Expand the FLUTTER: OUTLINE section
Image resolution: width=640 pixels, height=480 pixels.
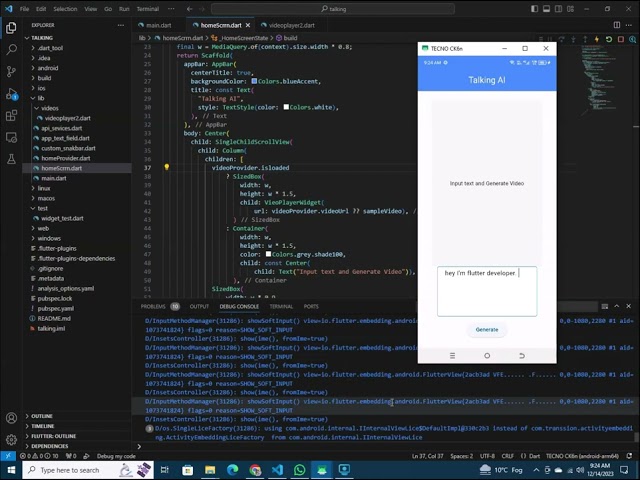52,436
